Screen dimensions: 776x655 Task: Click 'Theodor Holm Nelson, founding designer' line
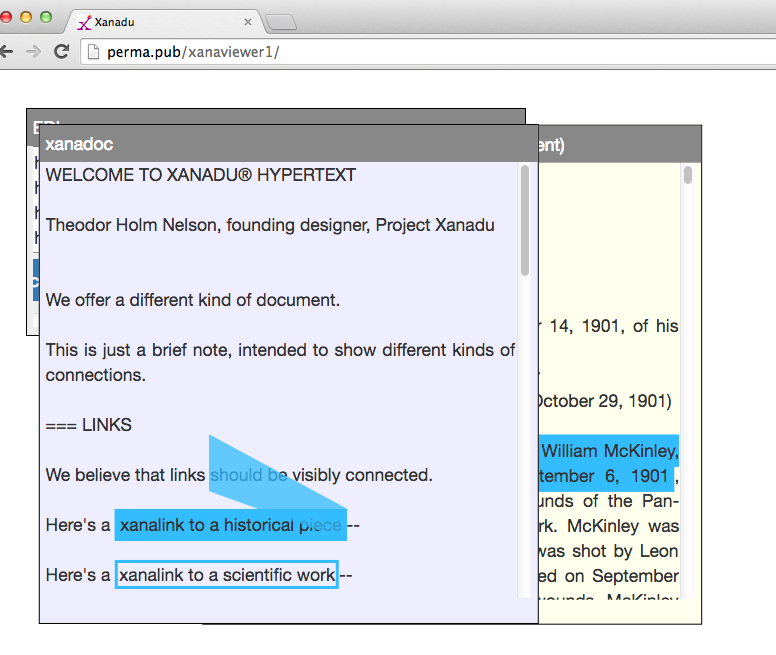tap(270, 225)
